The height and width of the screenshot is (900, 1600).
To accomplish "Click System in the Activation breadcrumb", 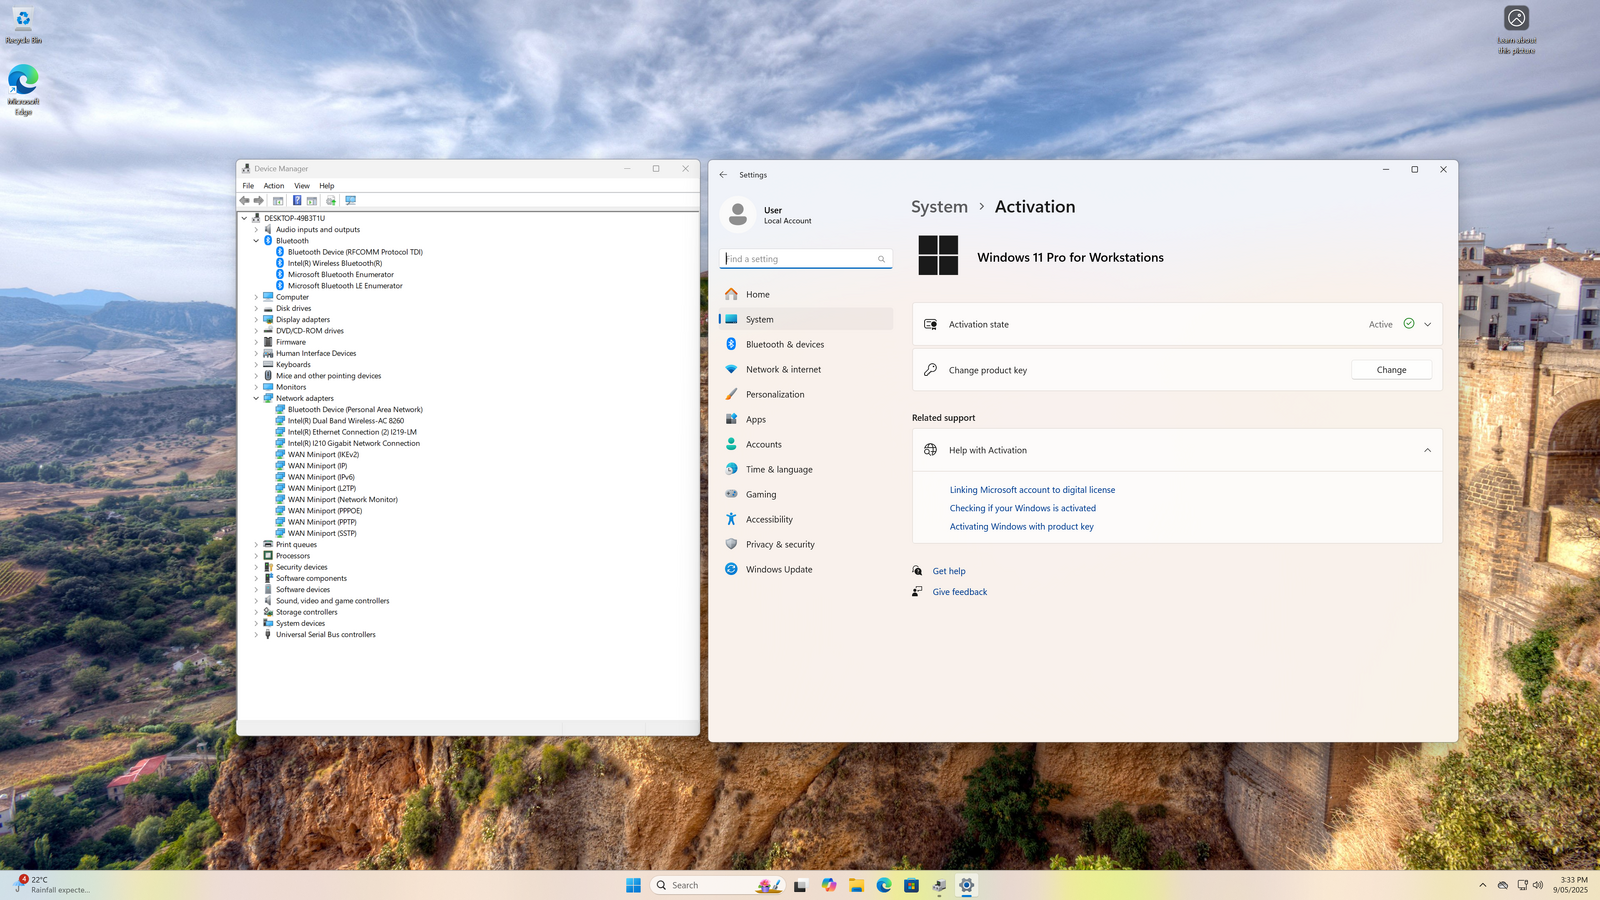I will (x=939, y=207).
